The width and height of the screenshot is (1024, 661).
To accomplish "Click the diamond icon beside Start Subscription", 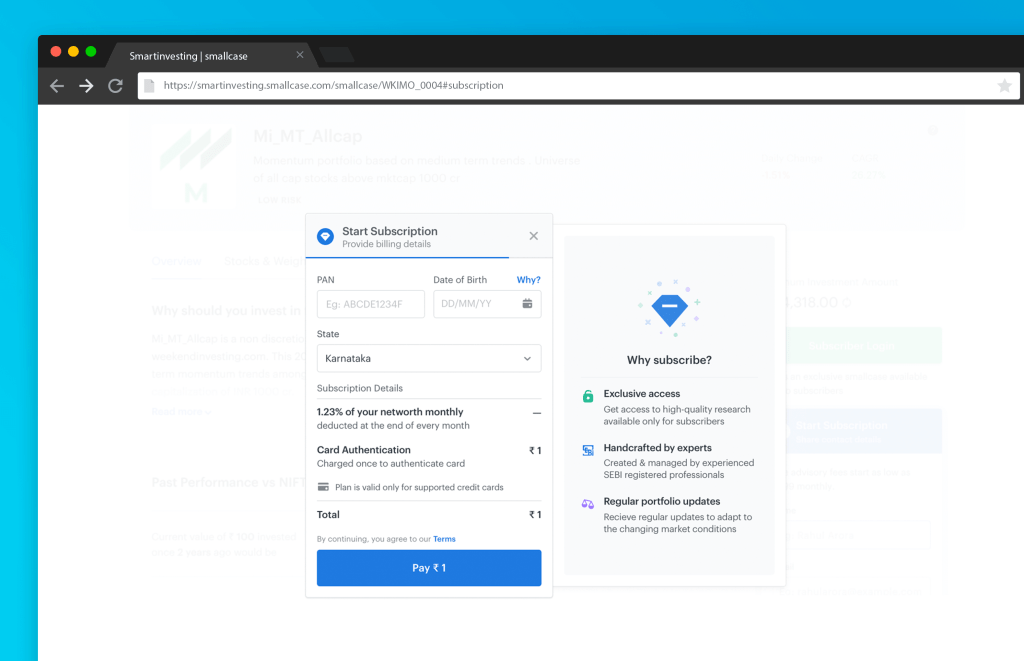I will point(325,236).
